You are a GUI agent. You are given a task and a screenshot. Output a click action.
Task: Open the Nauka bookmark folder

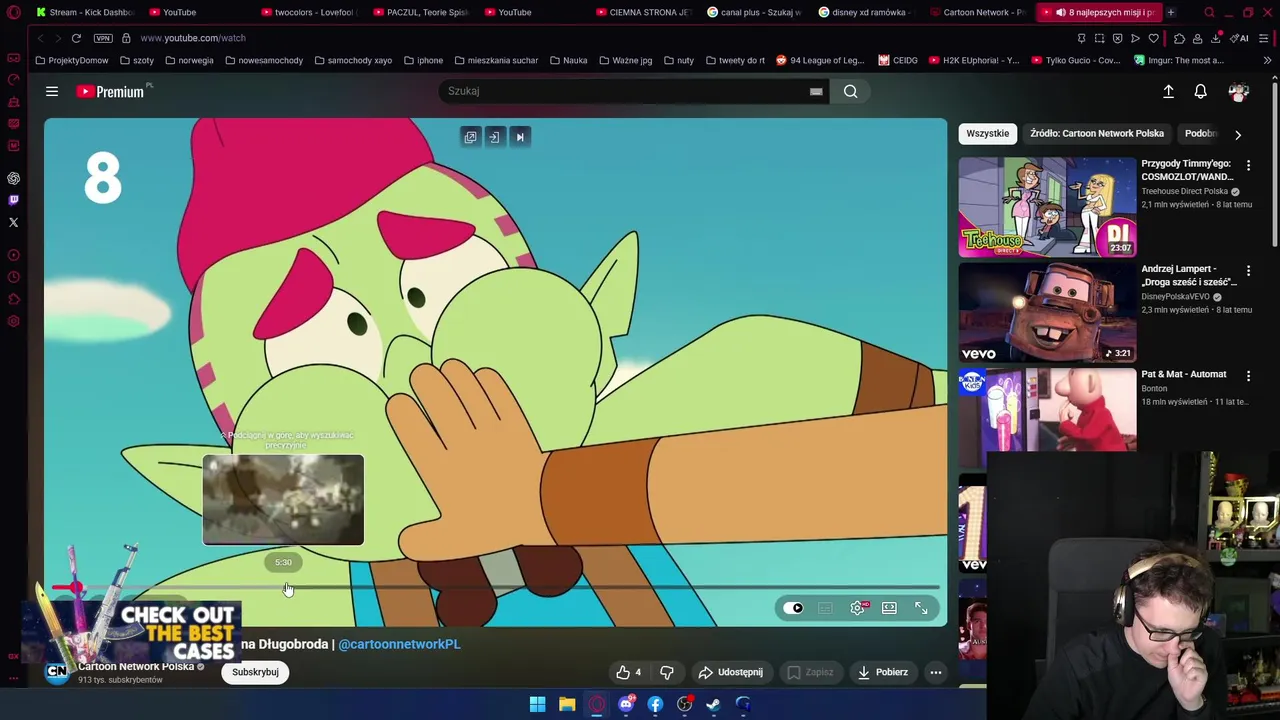[x=568, y=60]
